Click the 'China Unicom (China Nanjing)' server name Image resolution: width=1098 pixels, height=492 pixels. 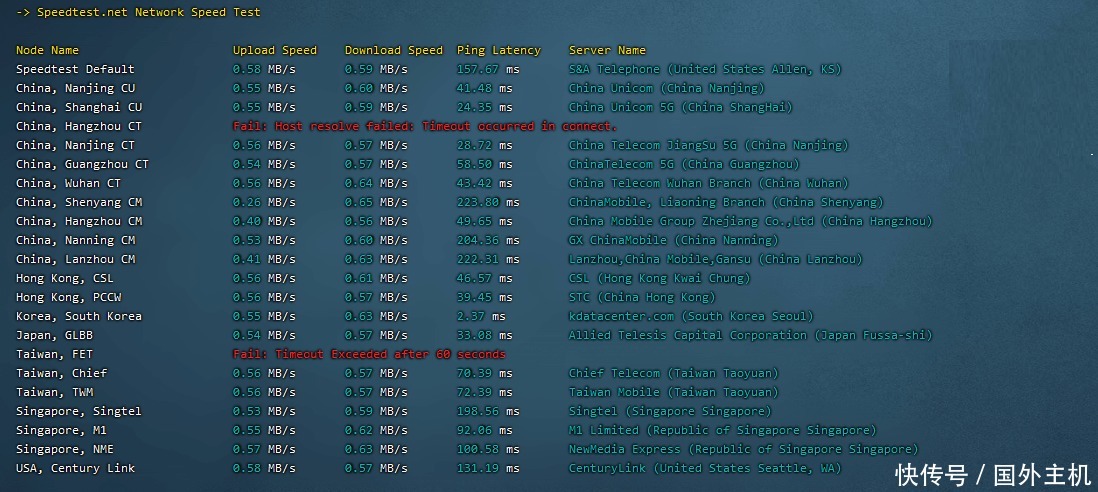[x=667, y=88]
